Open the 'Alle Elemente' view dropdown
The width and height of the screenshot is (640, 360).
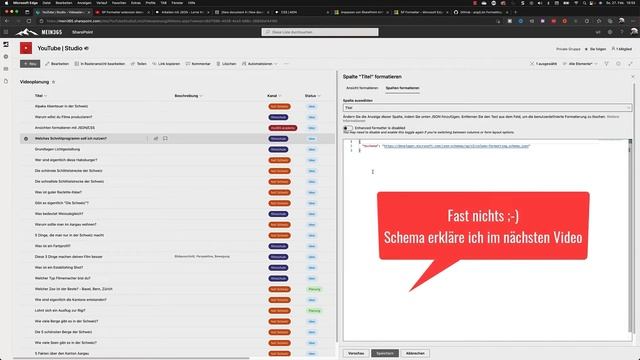pyautogui.click(x=580, y=64)
